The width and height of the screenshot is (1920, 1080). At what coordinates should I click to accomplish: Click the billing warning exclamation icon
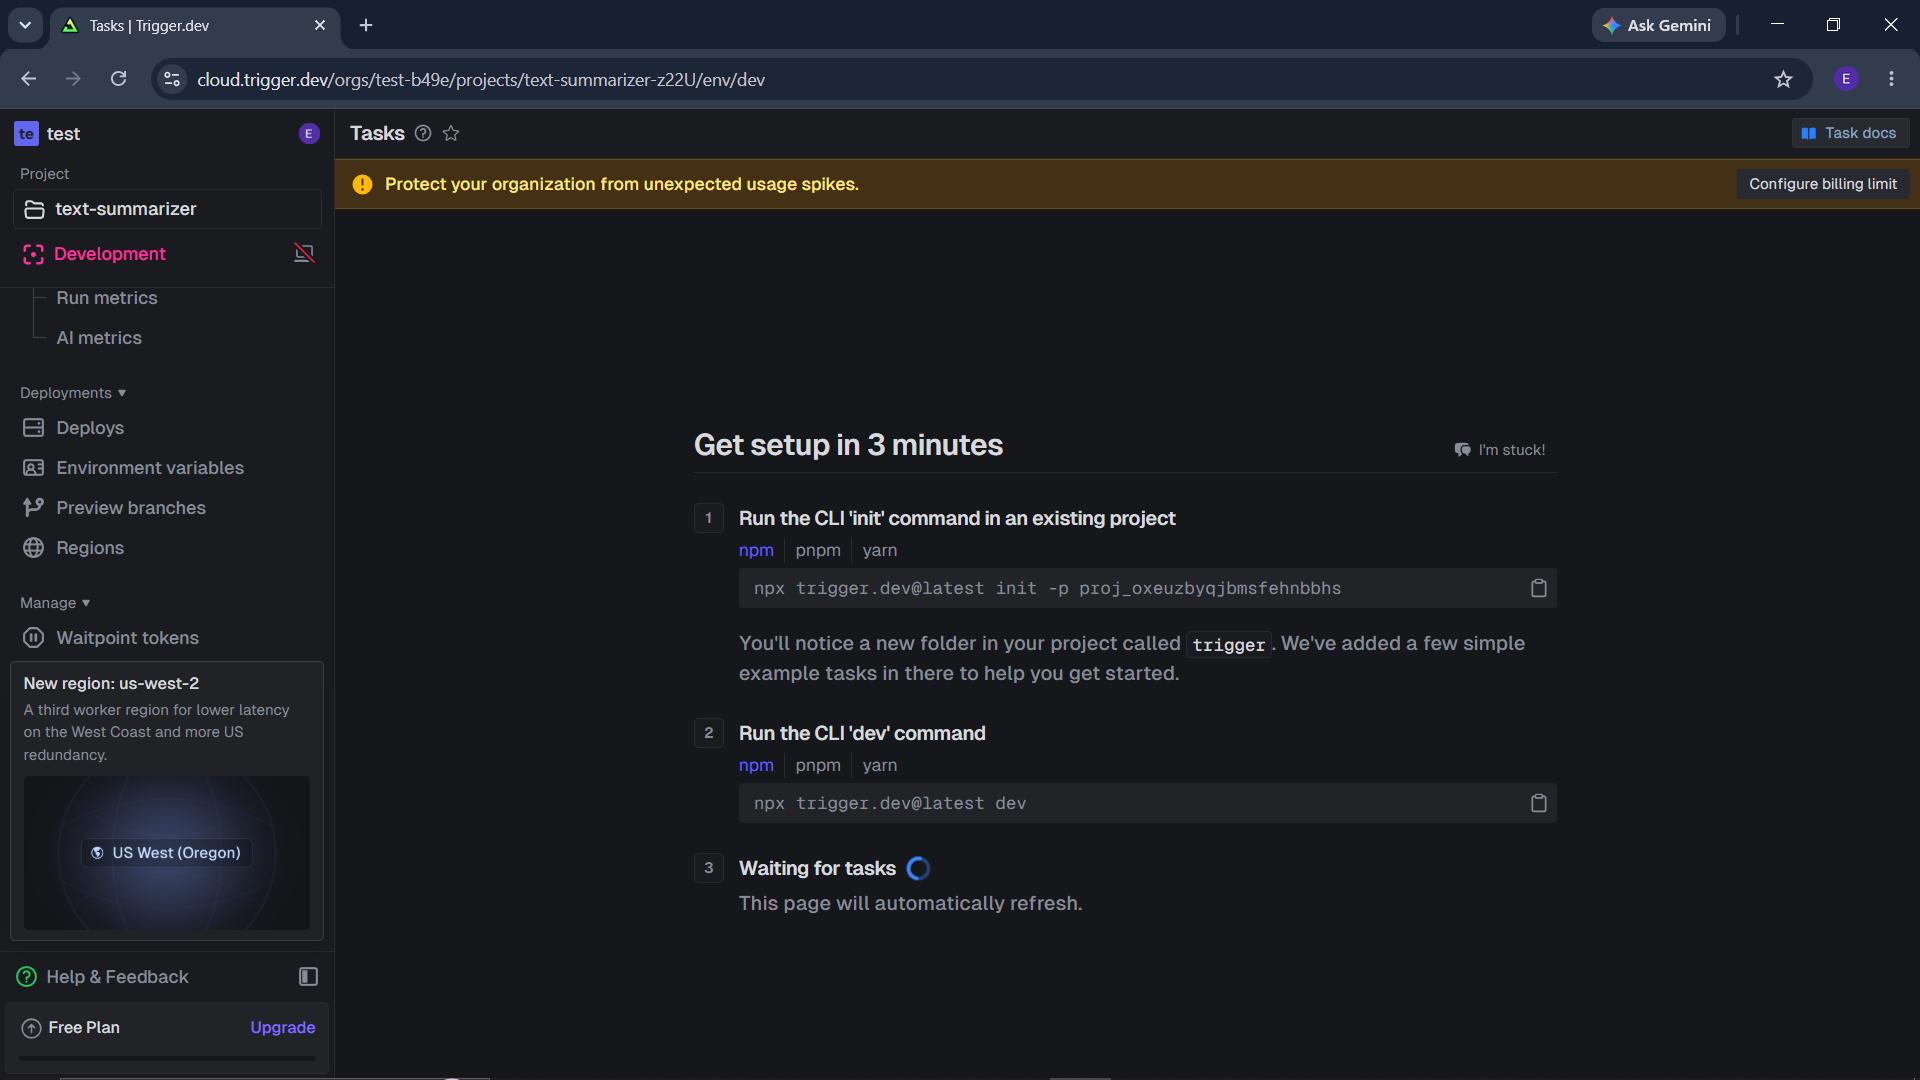point(362,184)
